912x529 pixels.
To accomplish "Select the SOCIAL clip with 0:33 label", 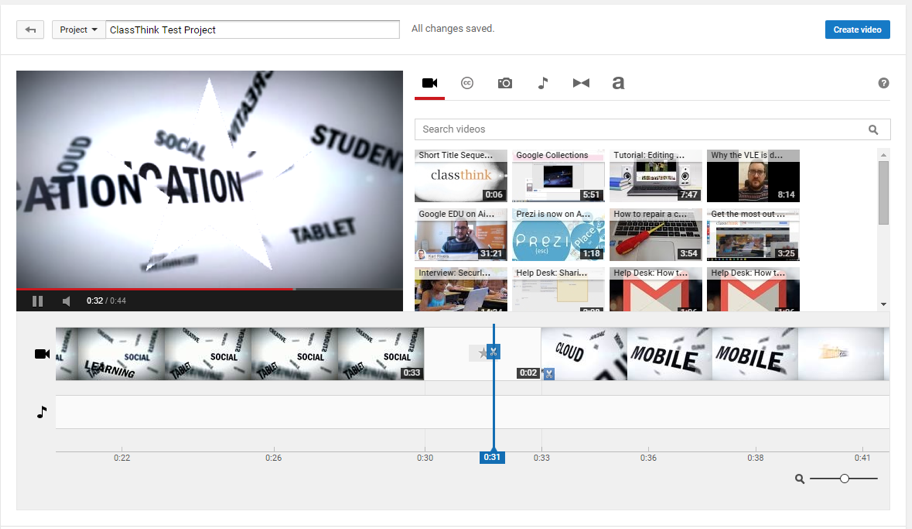I will coord(380,353).
